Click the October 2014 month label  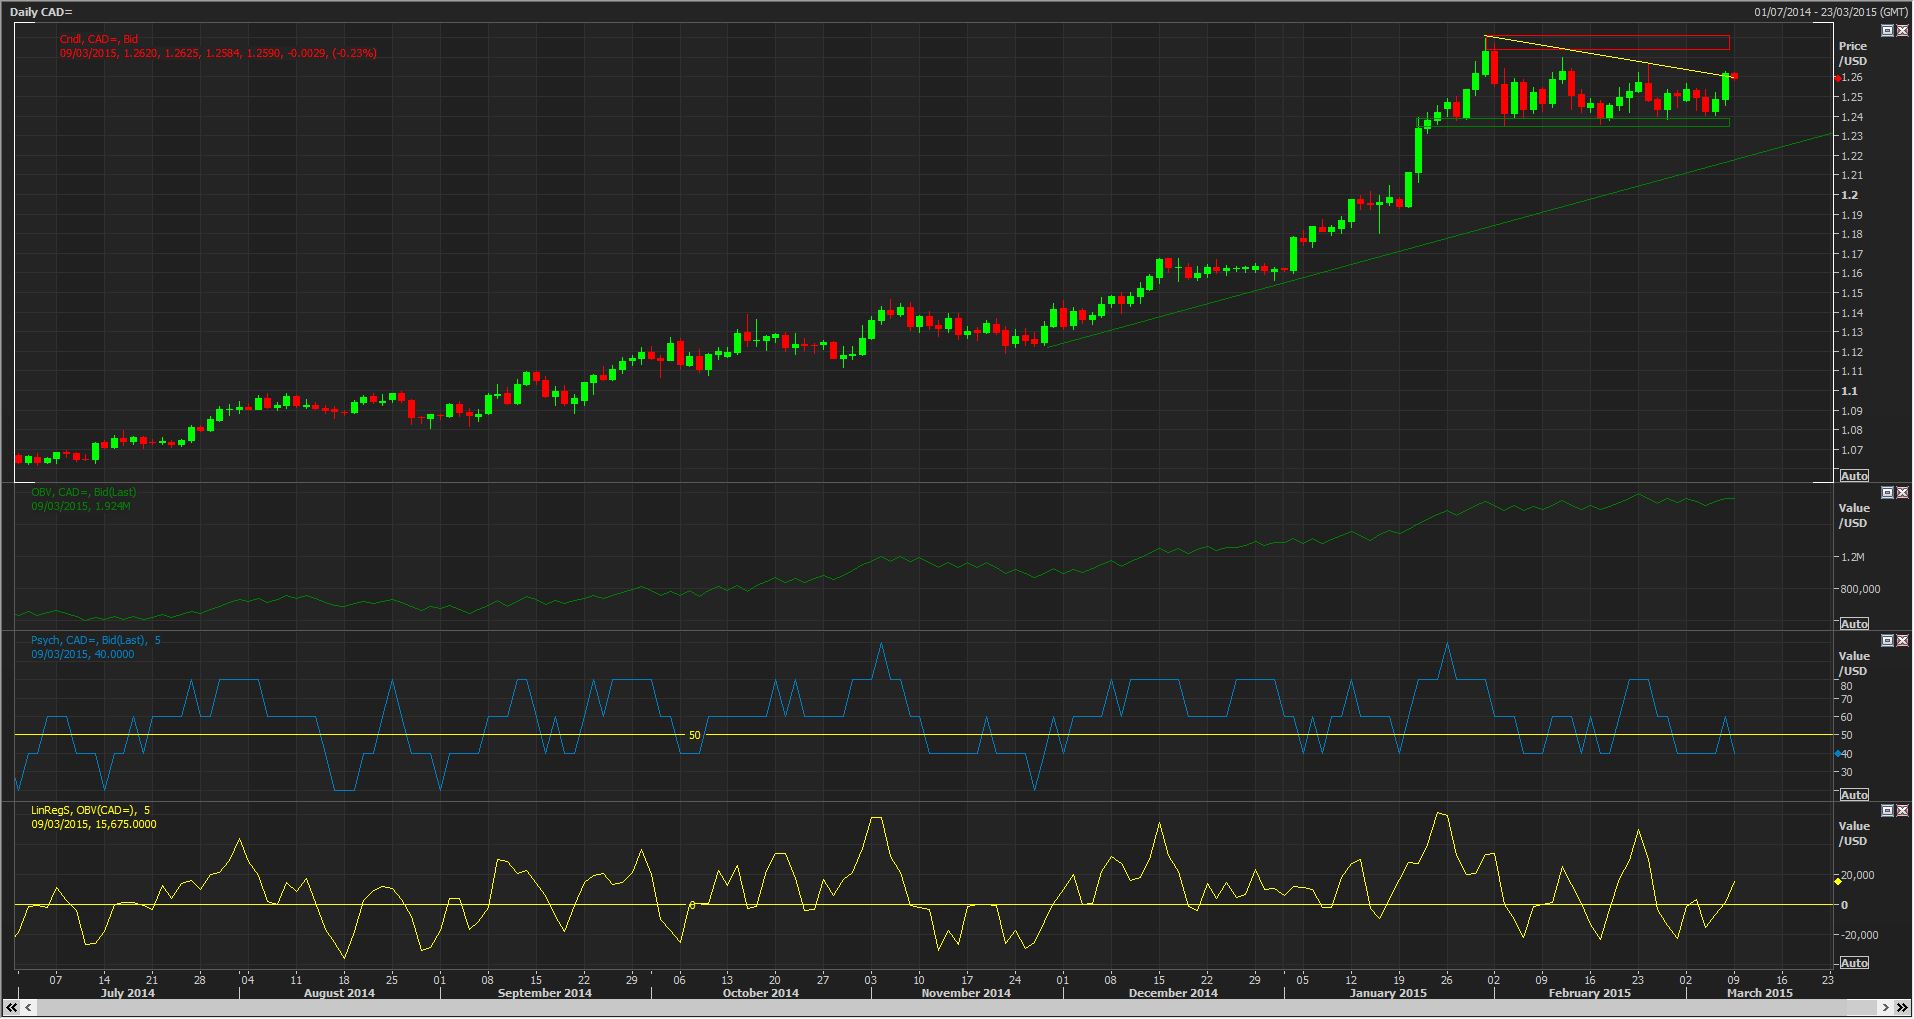click(x=760, y=993)
